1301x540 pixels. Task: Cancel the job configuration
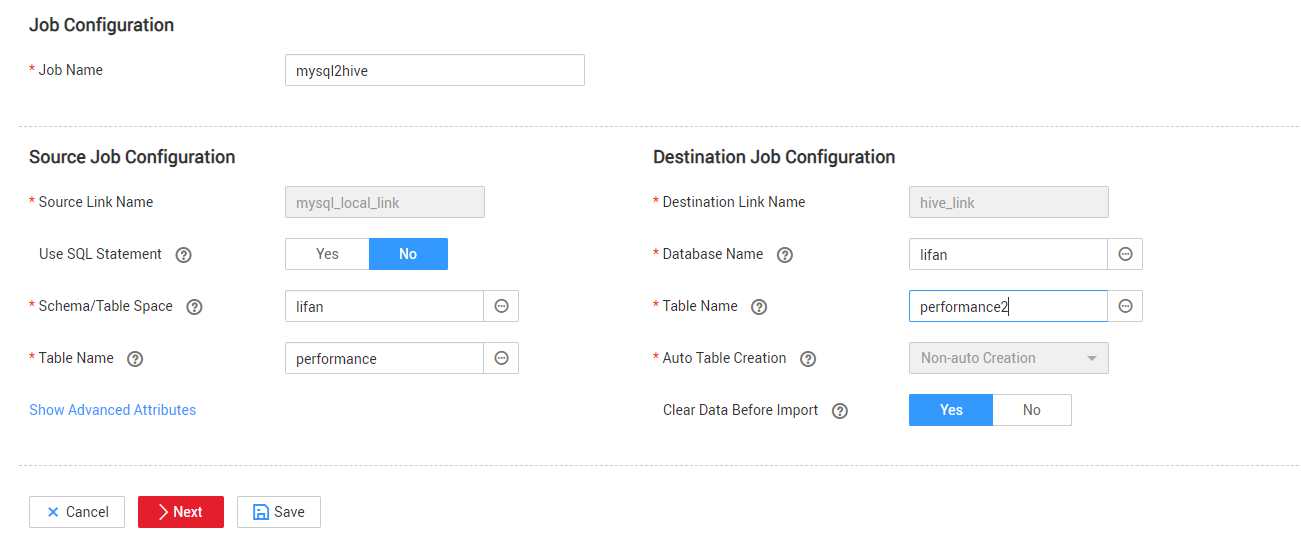pos(77,512)
